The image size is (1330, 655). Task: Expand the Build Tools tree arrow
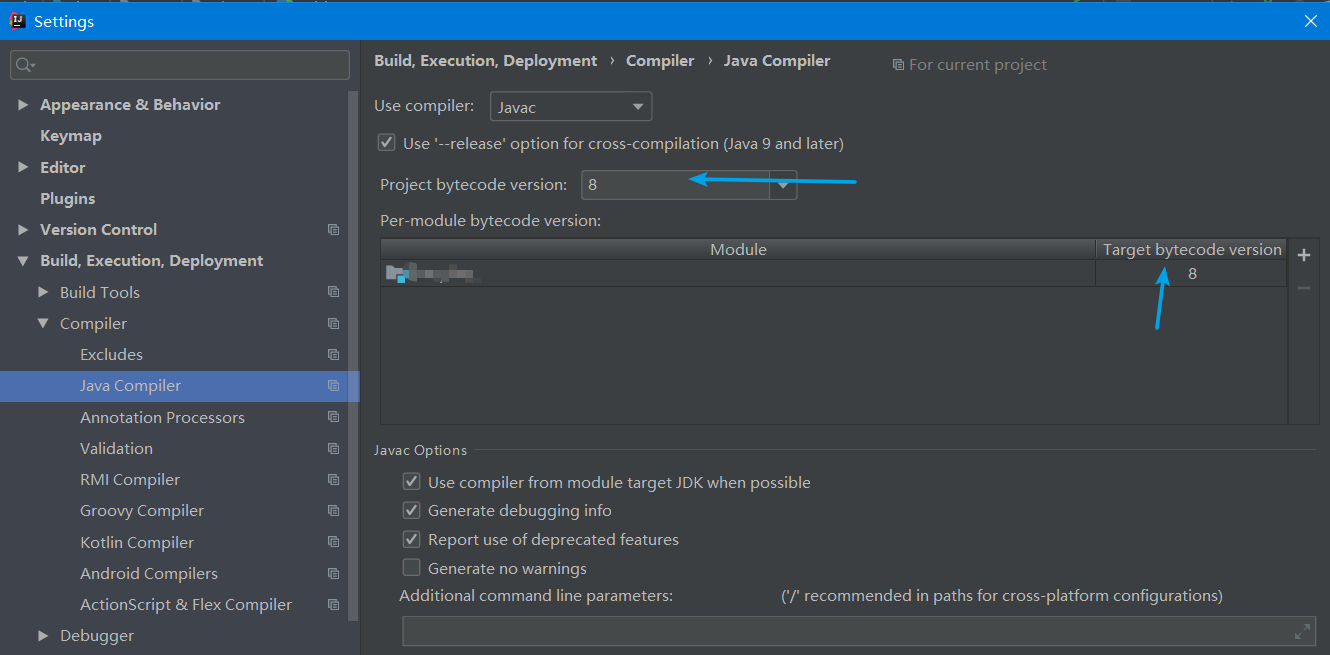[43, 292]
